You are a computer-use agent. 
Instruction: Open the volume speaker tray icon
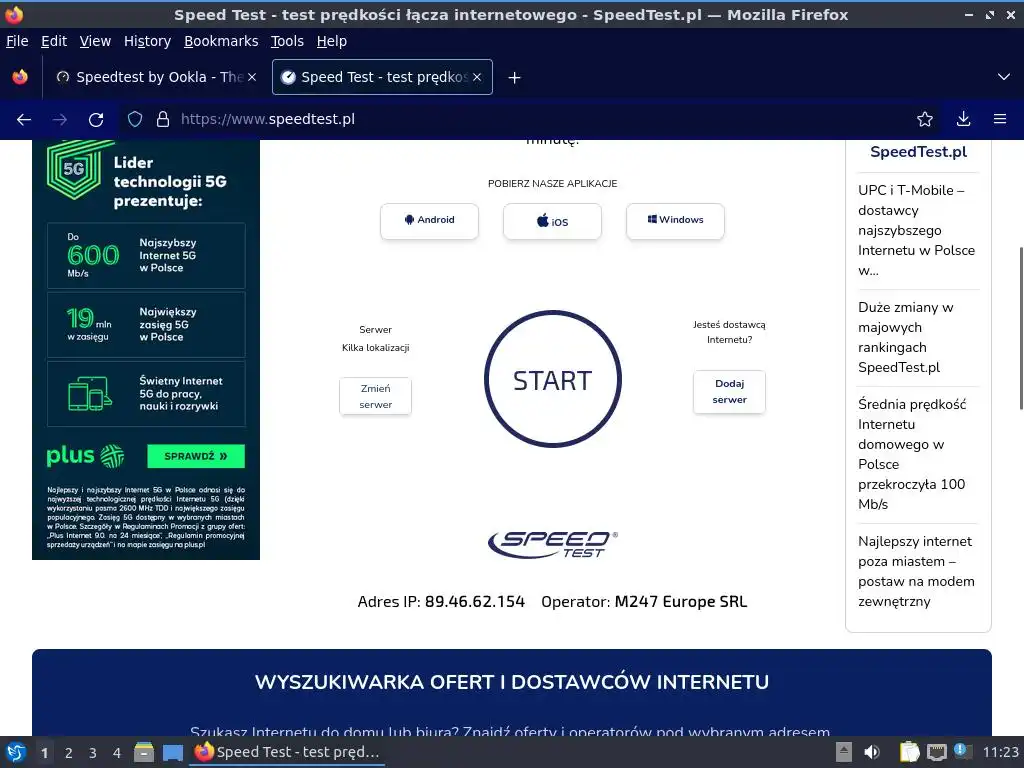click(x=872, y=752)
